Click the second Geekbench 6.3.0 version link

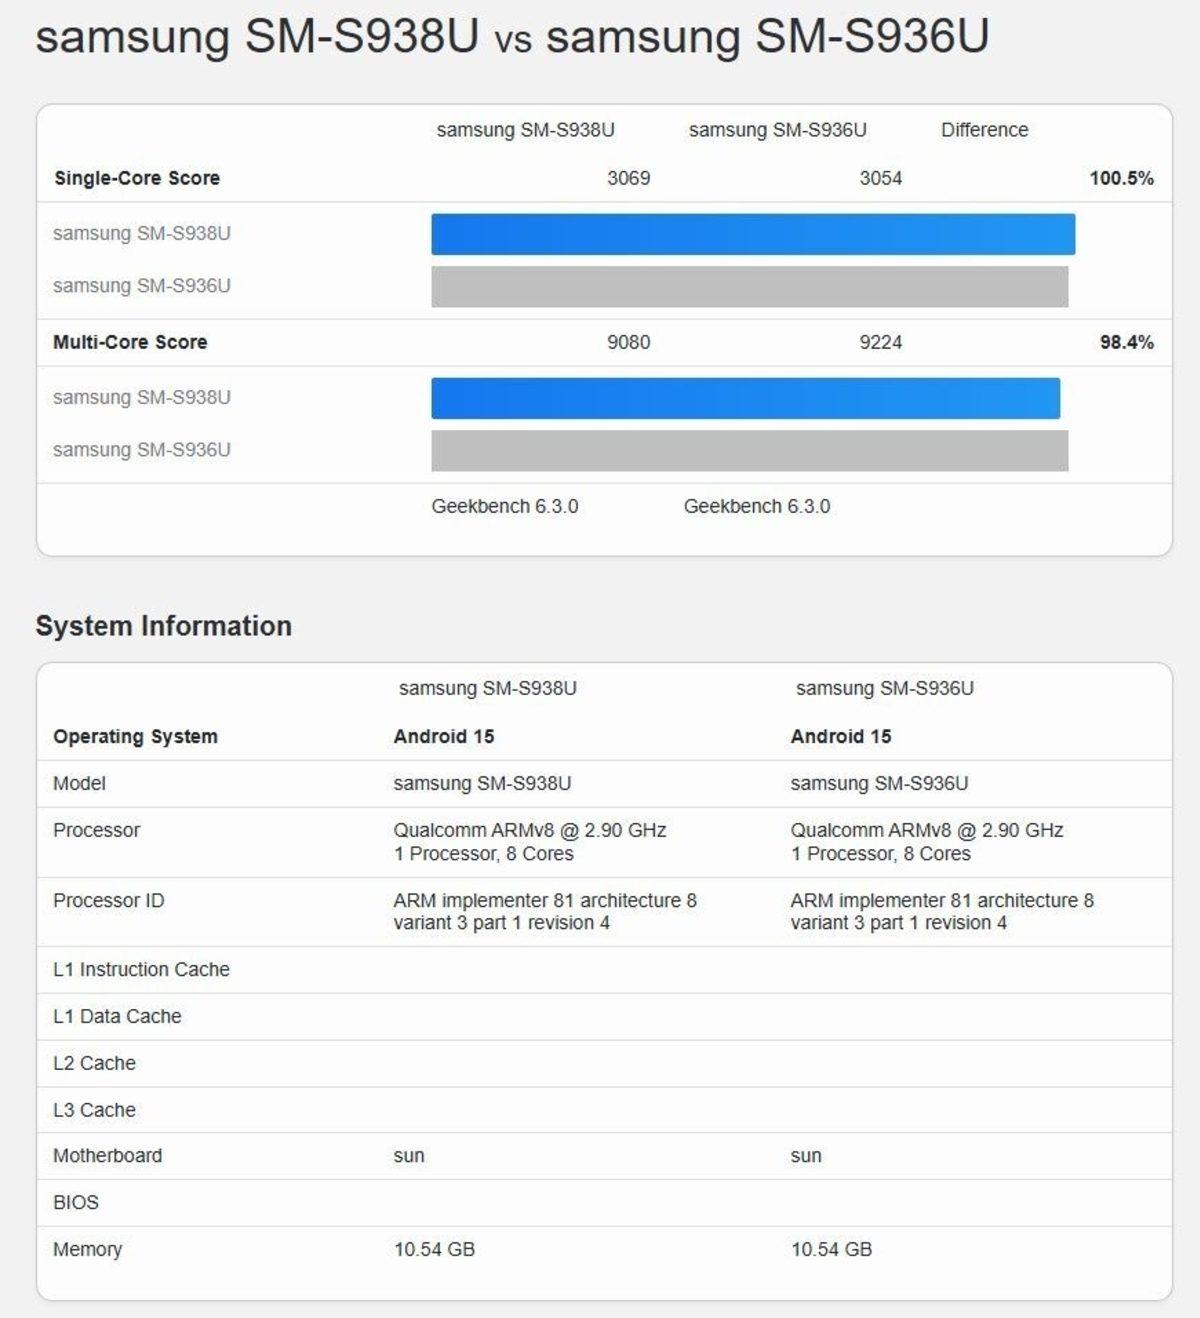tap(756, 507)
